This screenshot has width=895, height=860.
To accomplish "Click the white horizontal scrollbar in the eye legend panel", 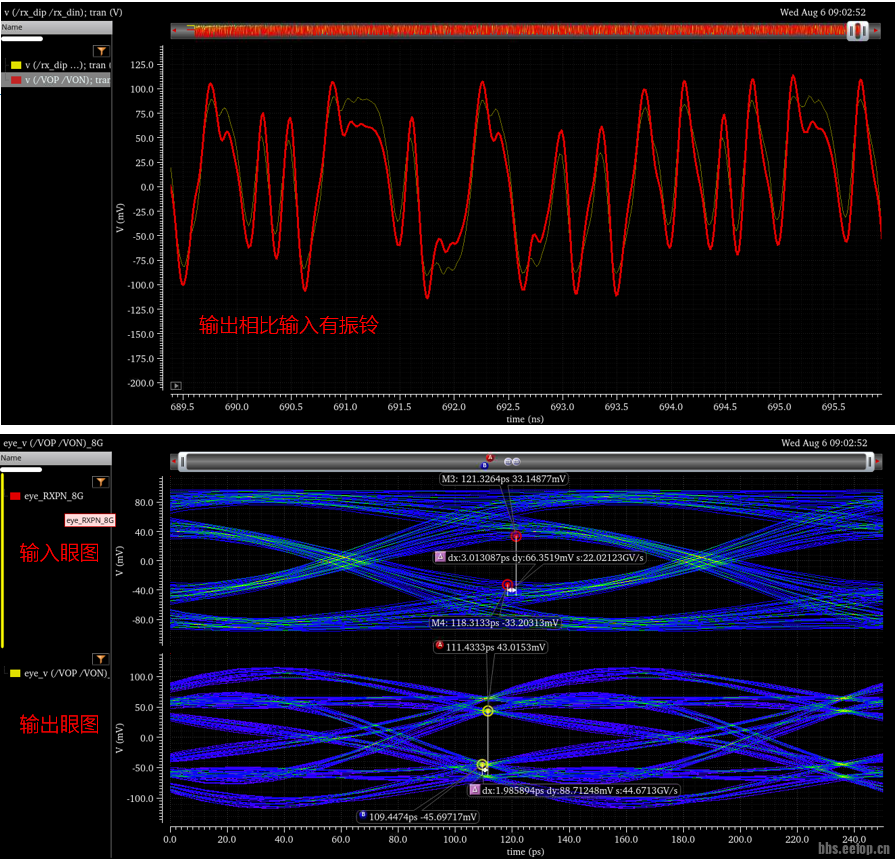I will pos(22,470).
